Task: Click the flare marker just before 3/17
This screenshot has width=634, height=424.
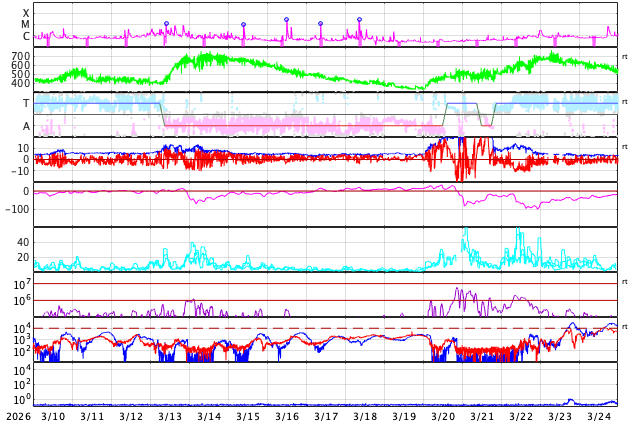Action: (320, 24)
